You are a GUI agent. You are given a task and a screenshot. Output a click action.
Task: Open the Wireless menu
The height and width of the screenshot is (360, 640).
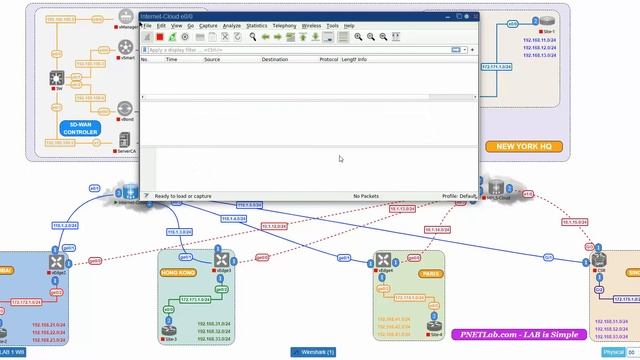coord(311,26)
